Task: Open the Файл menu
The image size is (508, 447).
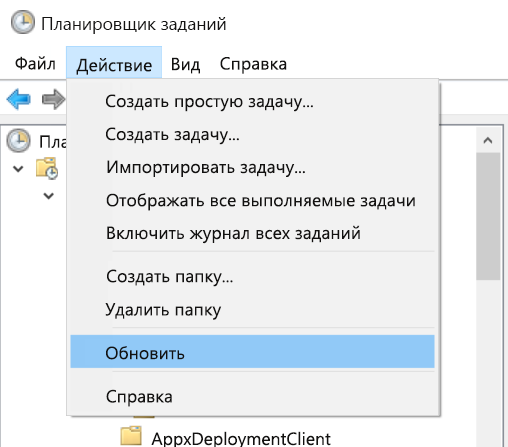Action: [x=35, y=64]
